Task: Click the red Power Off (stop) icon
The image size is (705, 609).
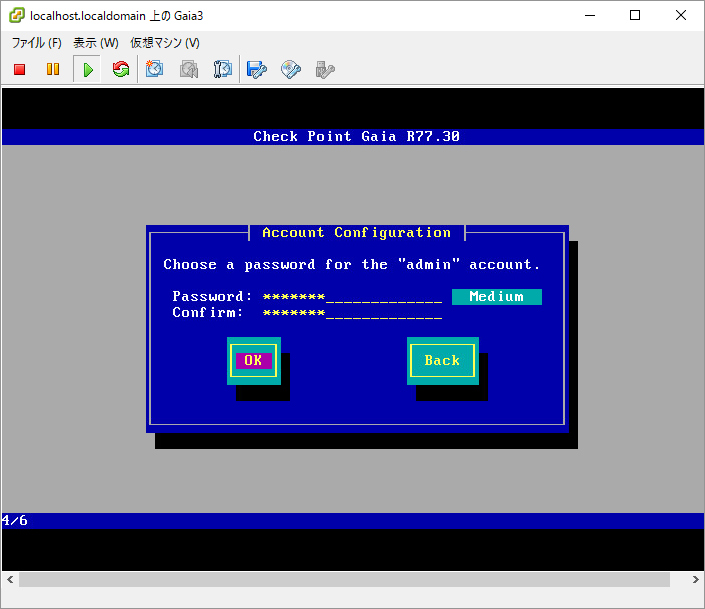Action: (x=19, y=69)
